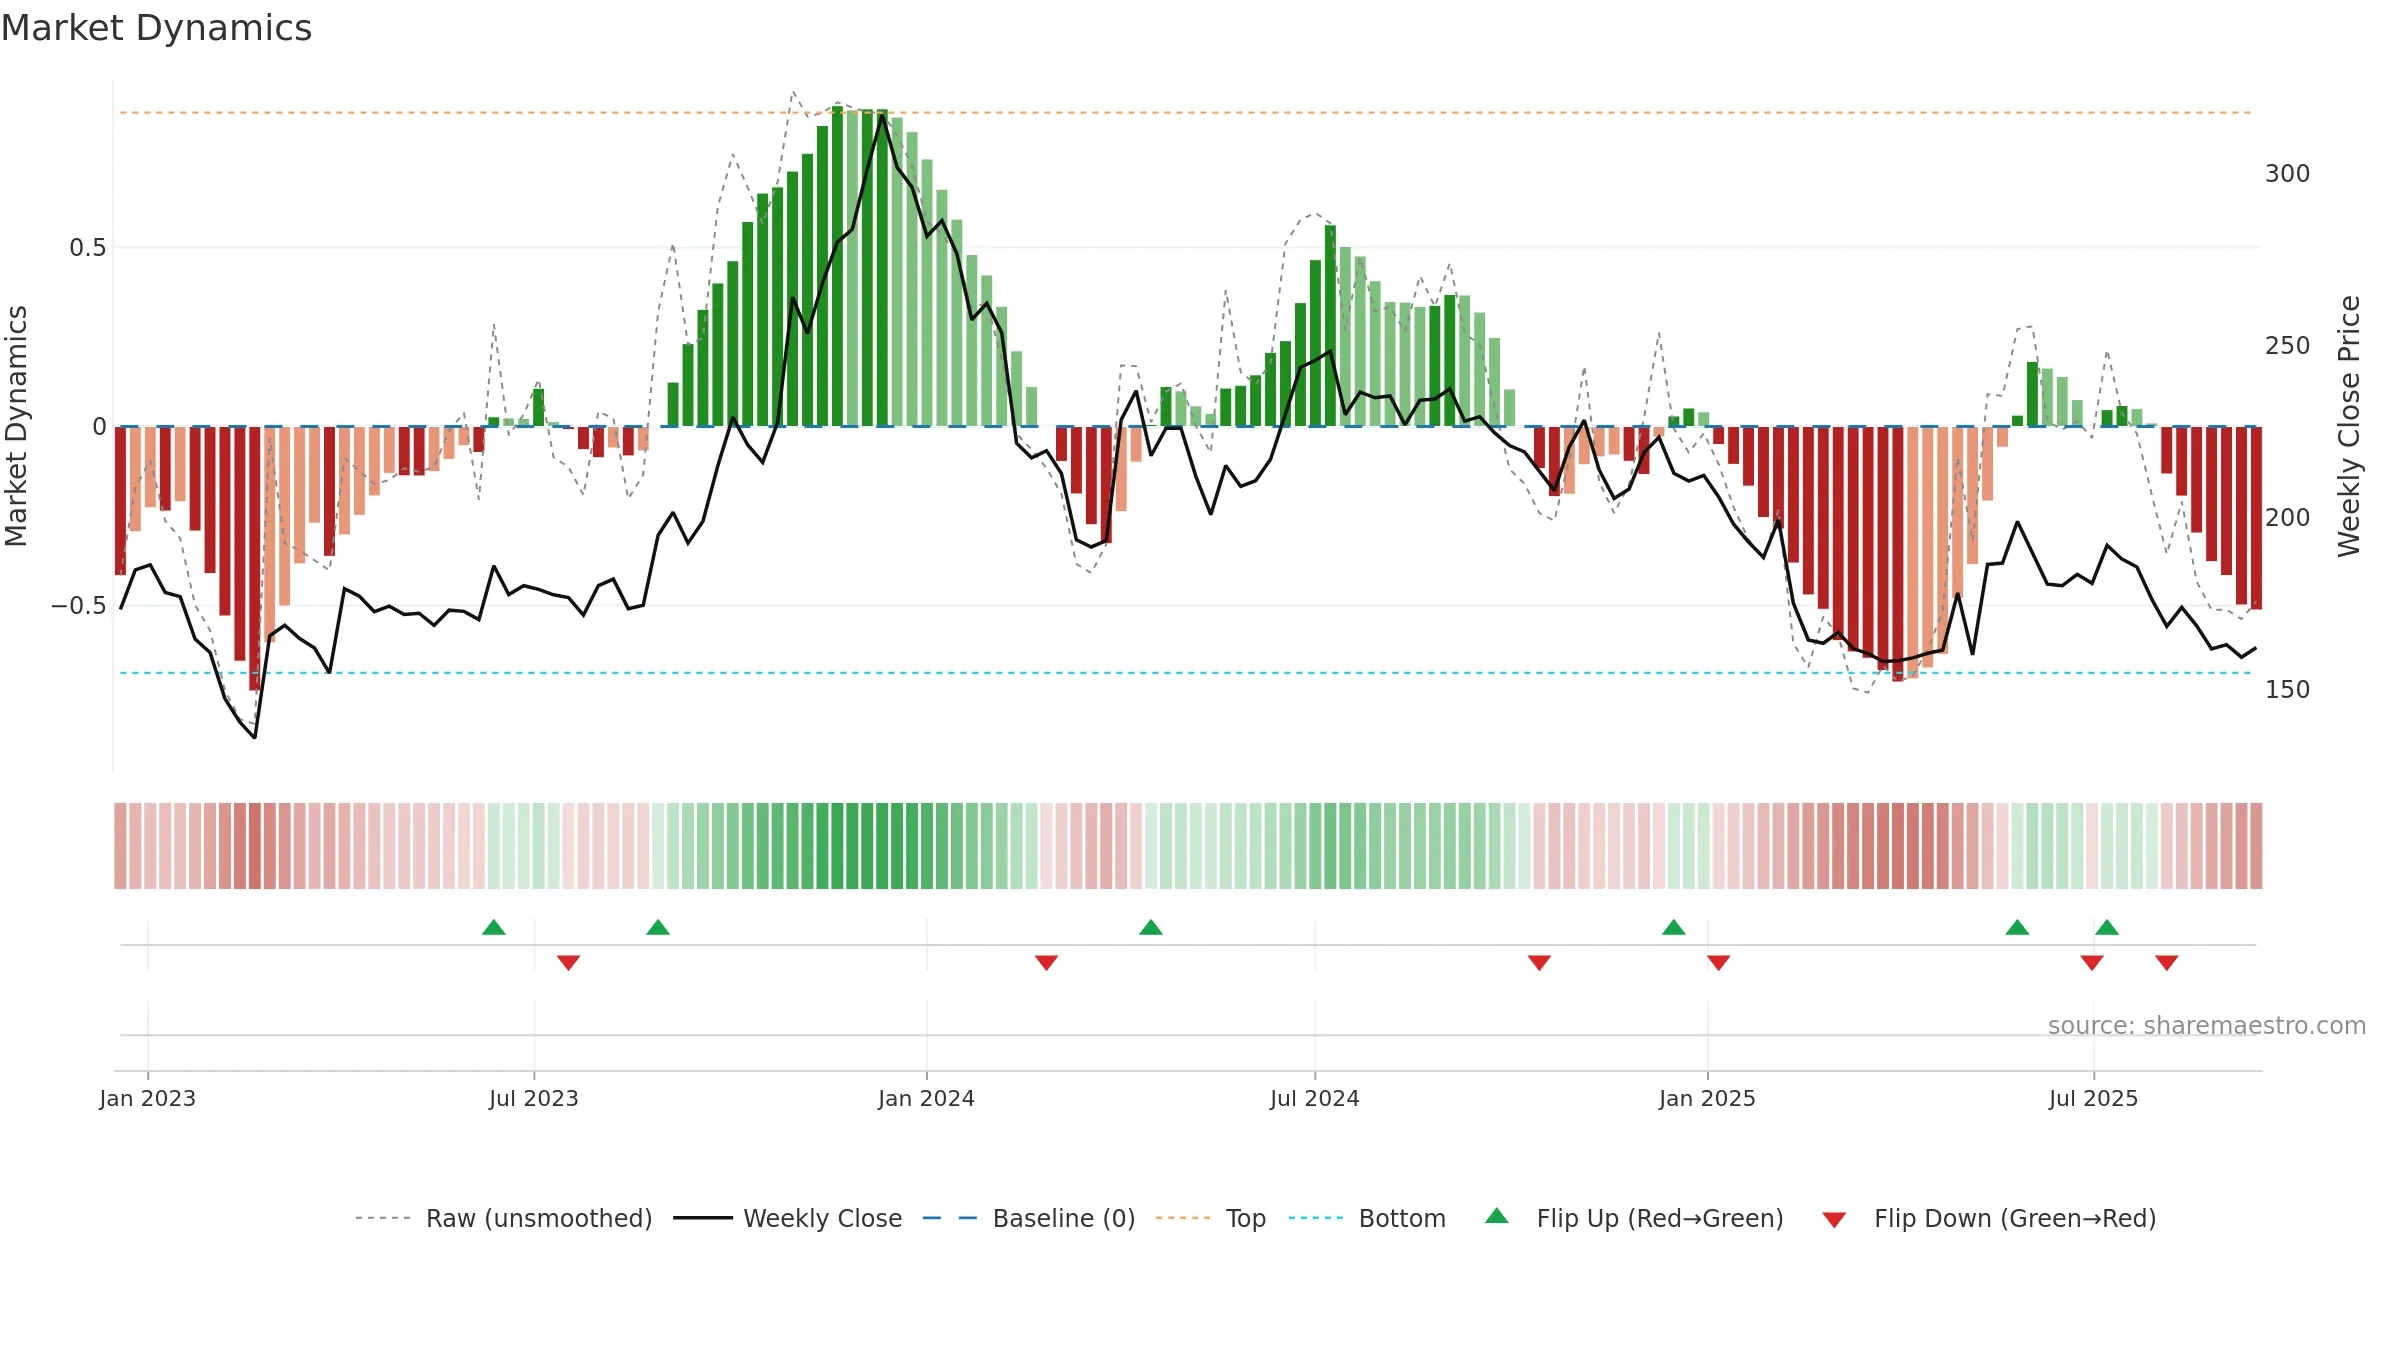The width and height of the screenshot is (2400, 1350).
Task: Click the 0.5 left axis tick label
Action: [x=88, y=248]
